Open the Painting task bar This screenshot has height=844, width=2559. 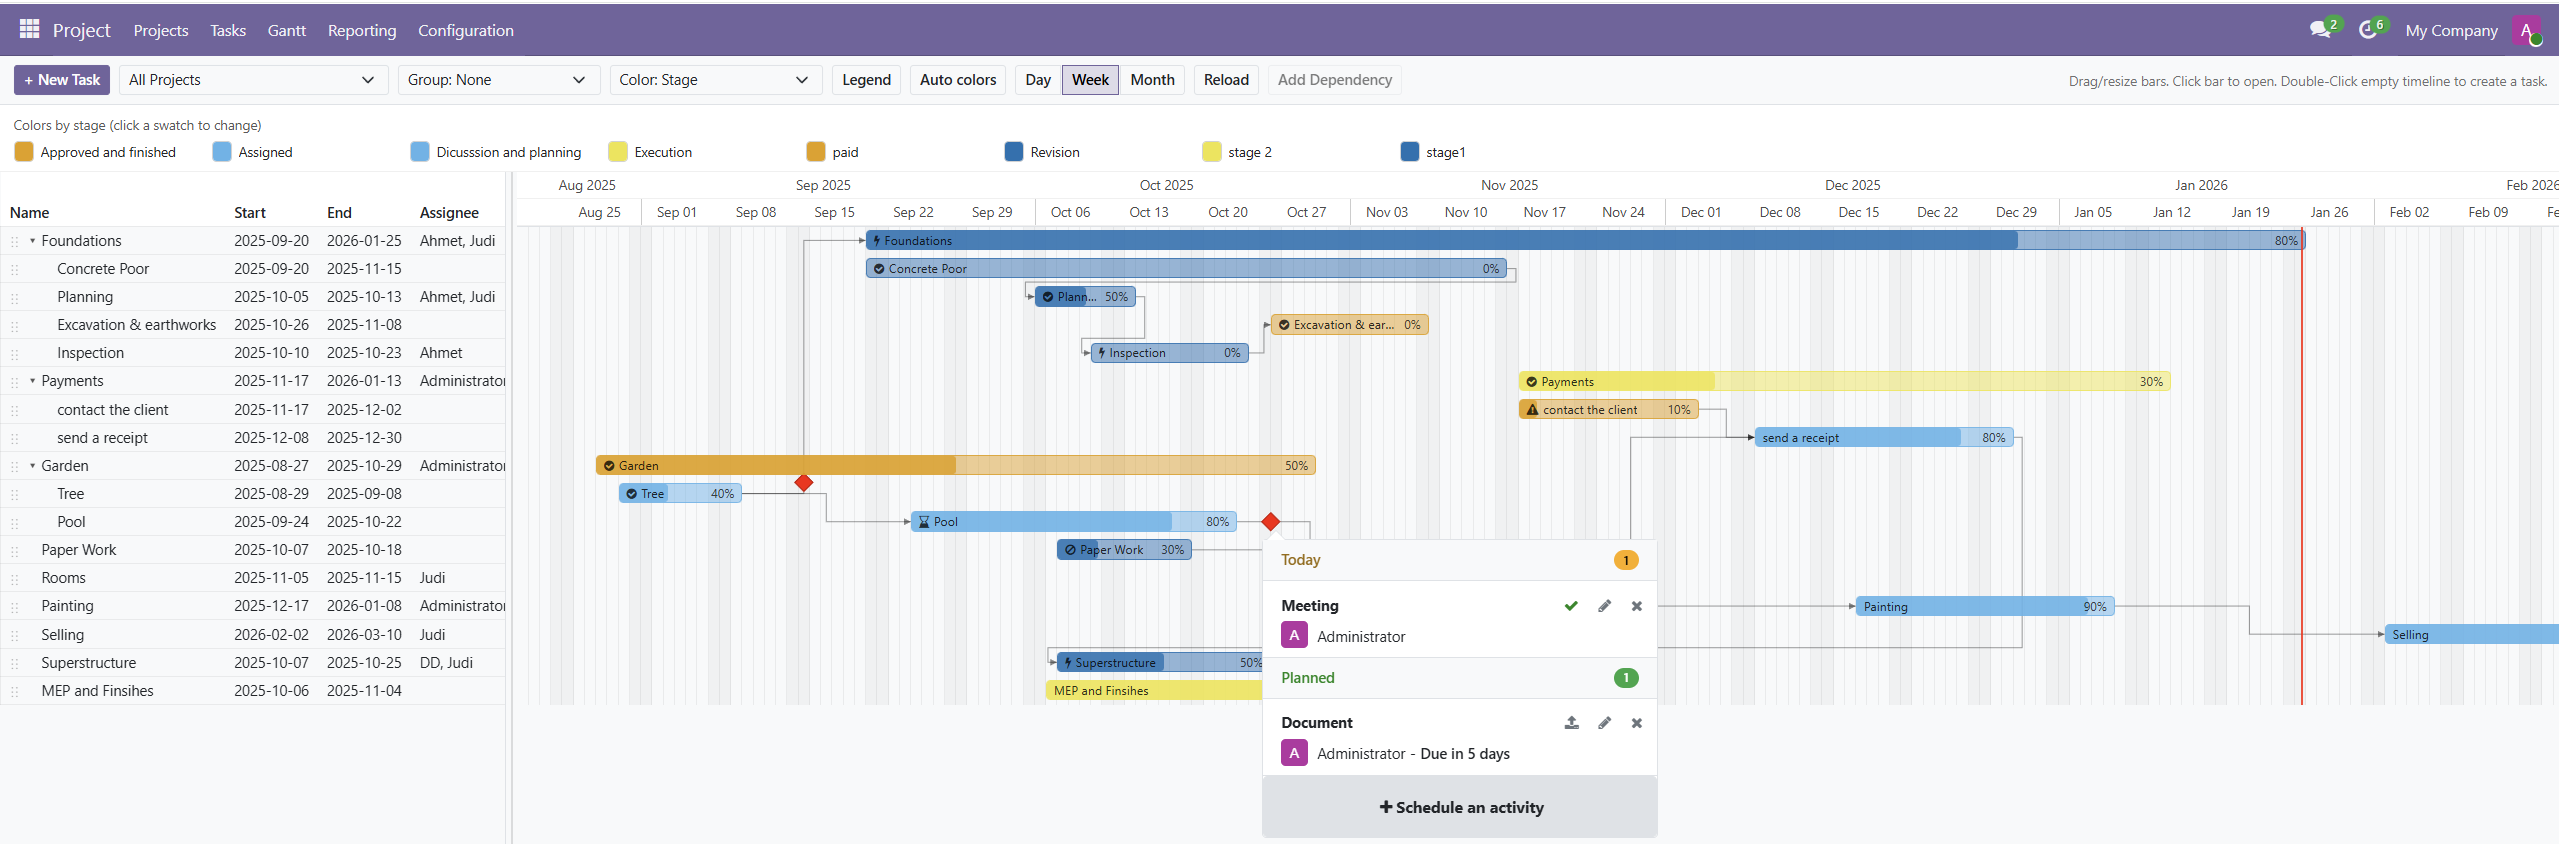pyautogui.click(x=1985, y=607)
